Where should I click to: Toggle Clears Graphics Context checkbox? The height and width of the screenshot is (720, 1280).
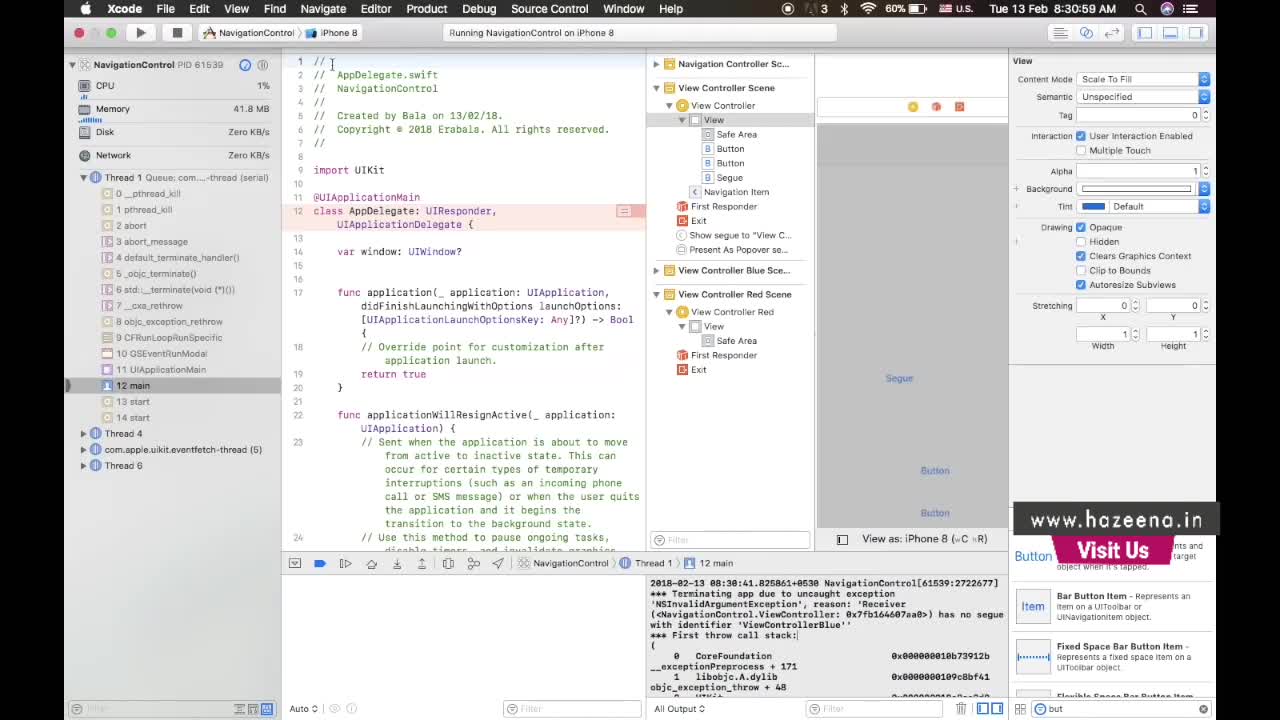[x=1081, y=256]
